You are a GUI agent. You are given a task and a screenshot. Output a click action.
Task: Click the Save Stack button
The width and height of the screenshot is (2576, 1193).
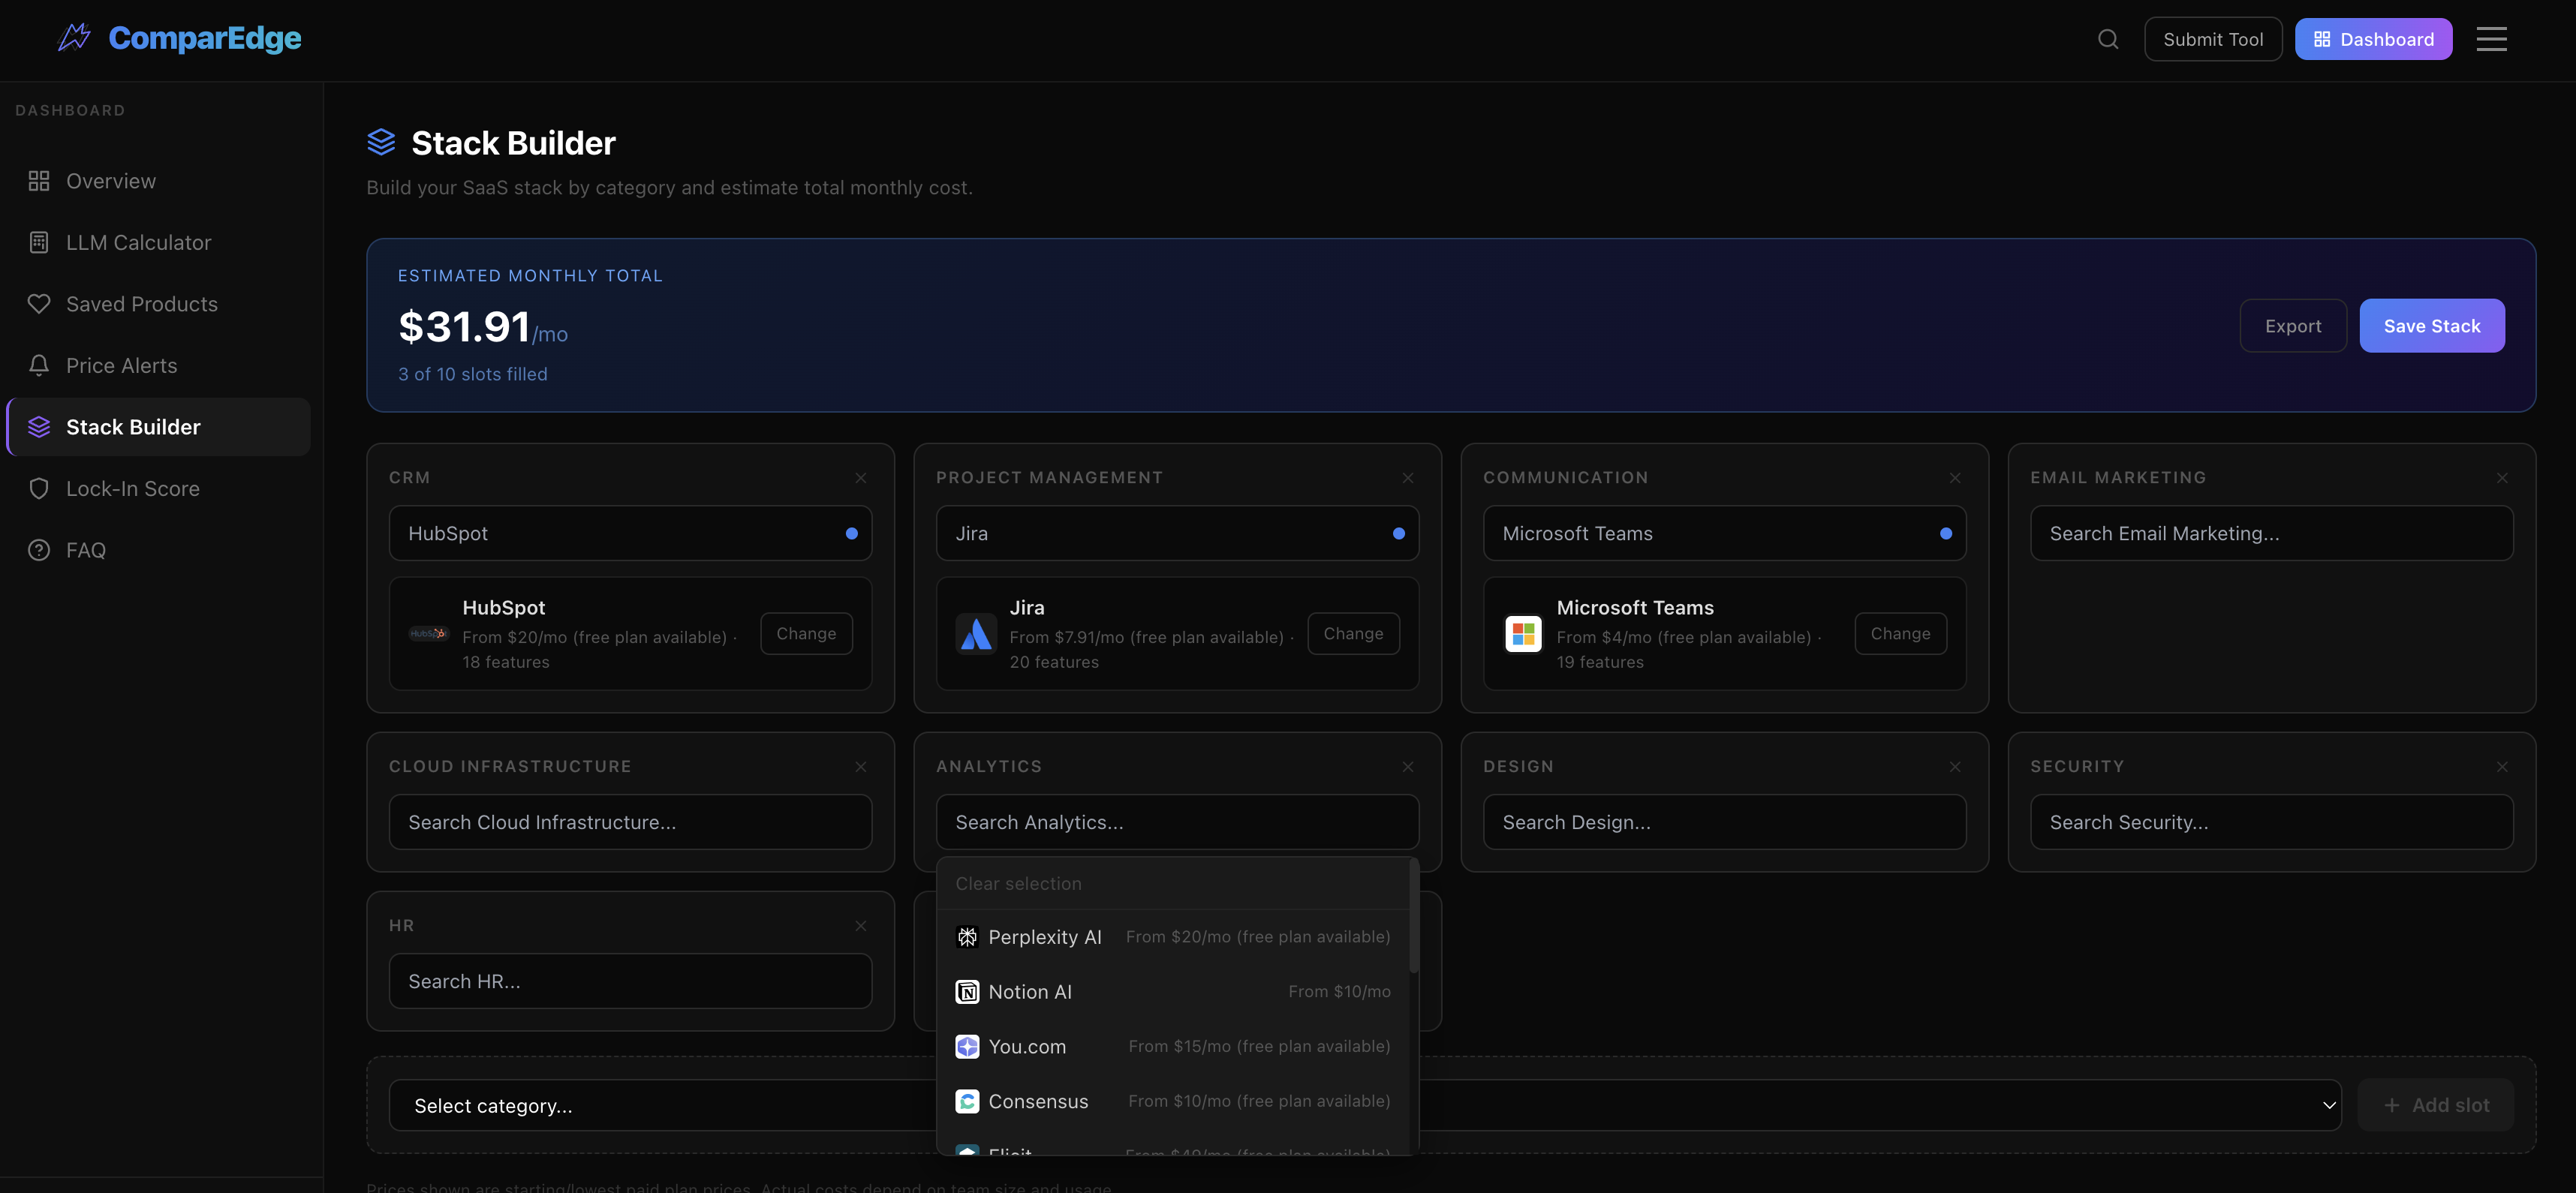click(2432, 325)
